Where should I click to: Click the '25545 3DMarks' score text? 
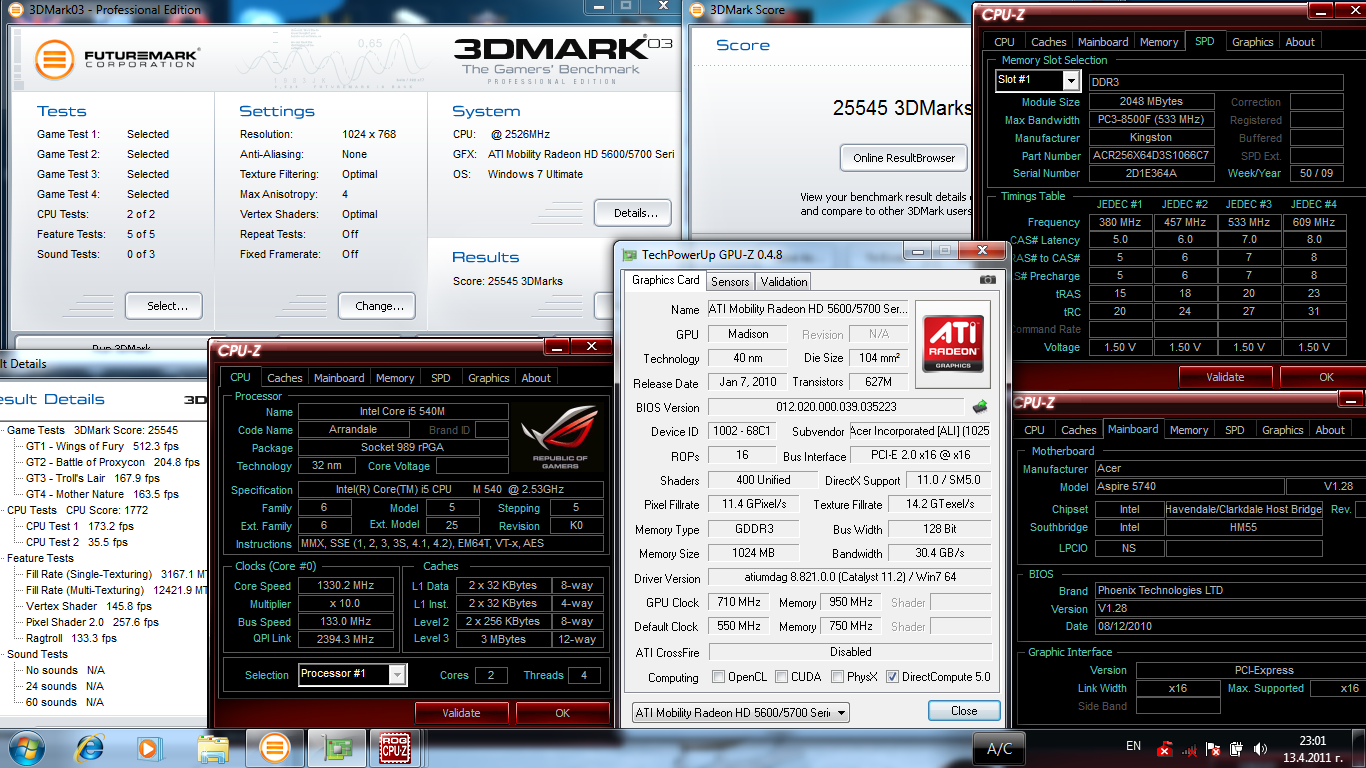click(903, 108)
